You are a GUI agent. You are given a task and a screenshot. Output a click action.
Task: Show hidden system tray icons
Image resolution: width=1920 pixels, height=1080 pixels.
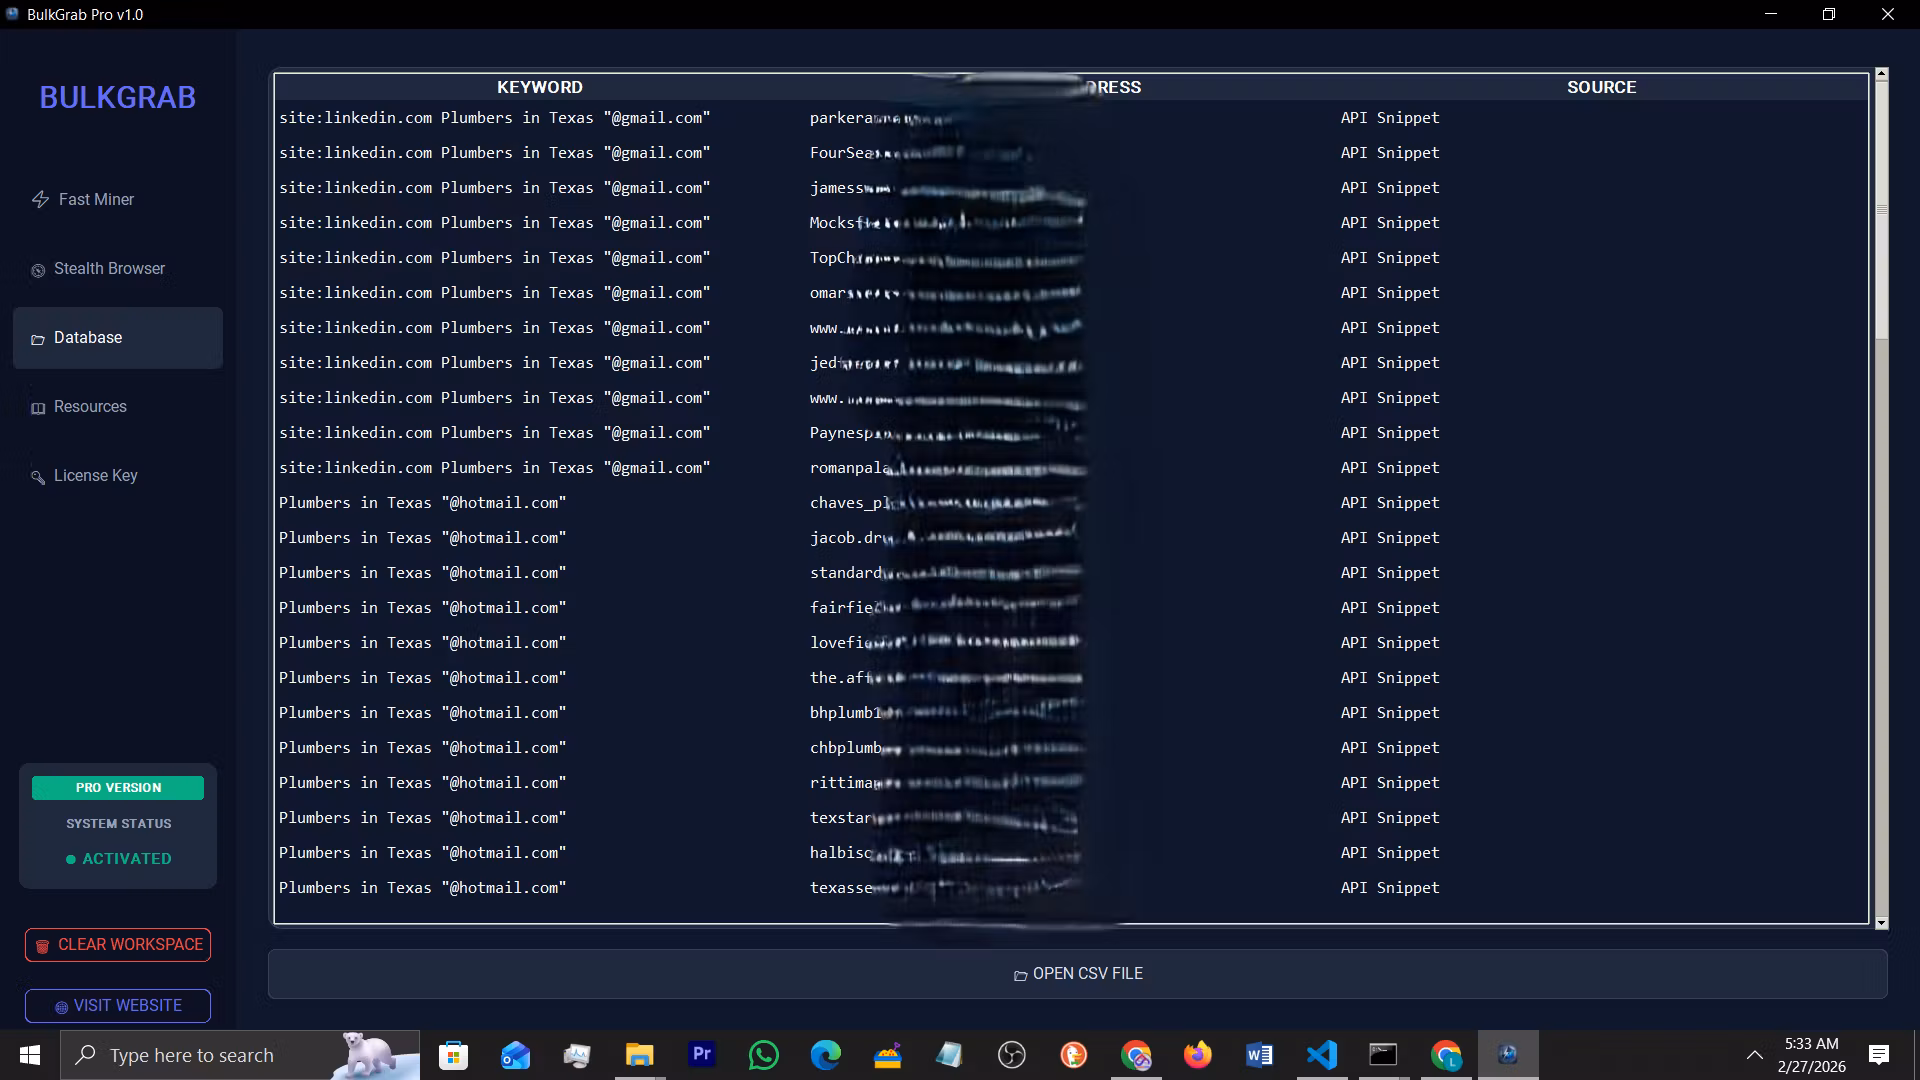[1754, 1055]
